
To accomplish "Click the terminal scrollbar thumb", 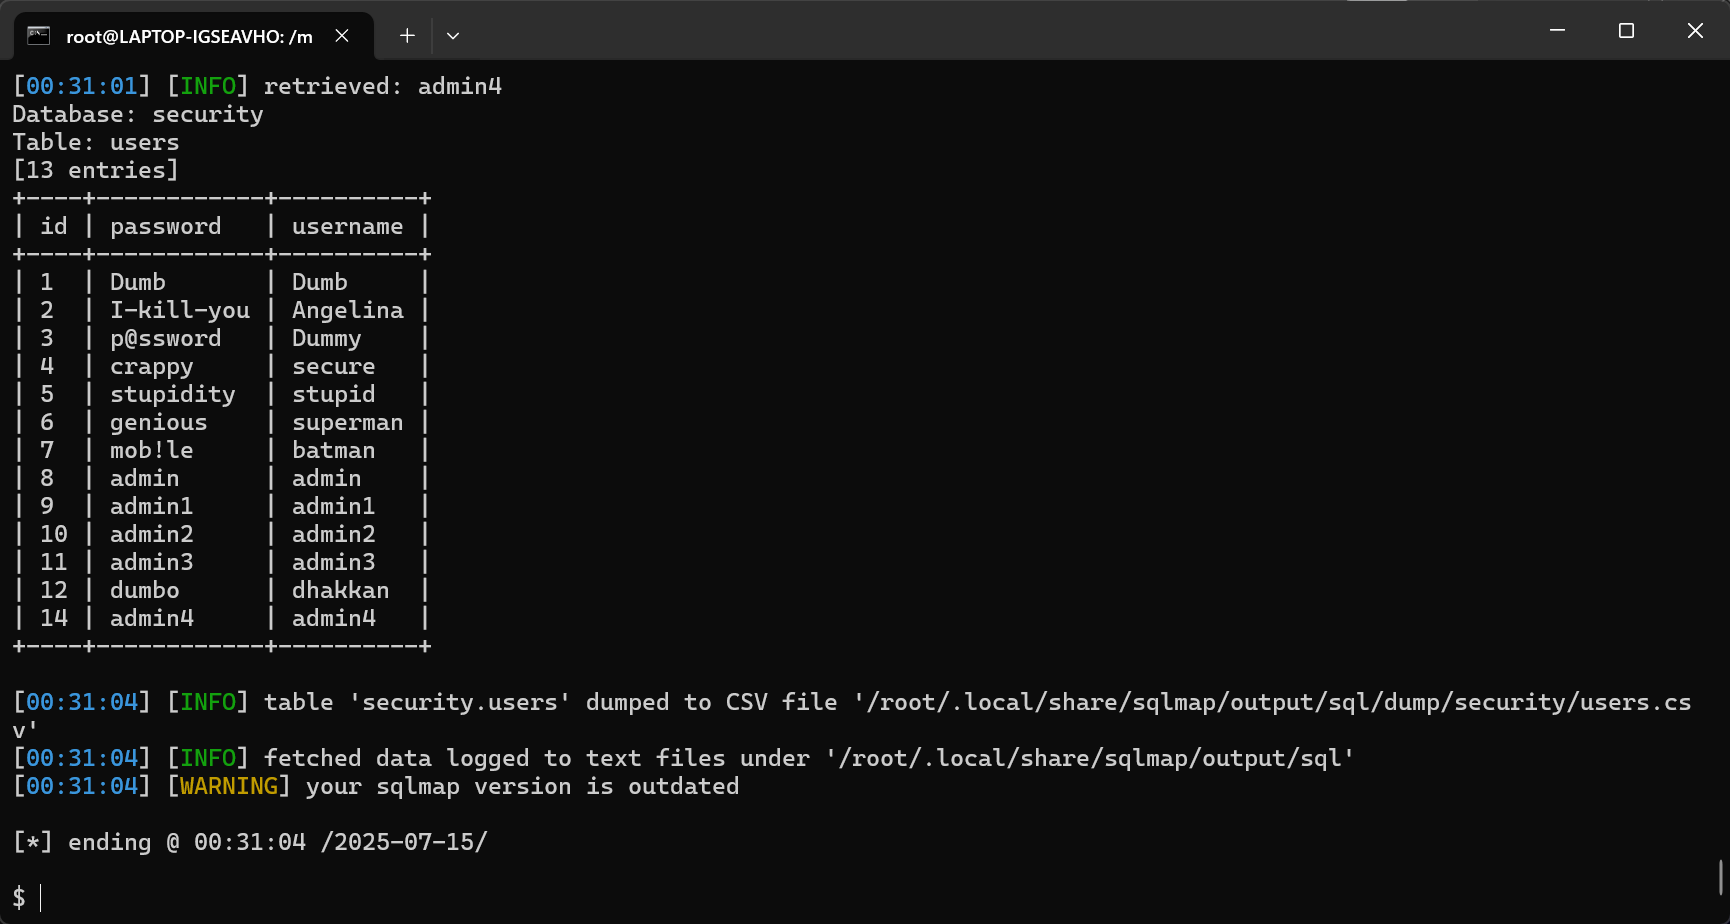I will pos(1721,877).
